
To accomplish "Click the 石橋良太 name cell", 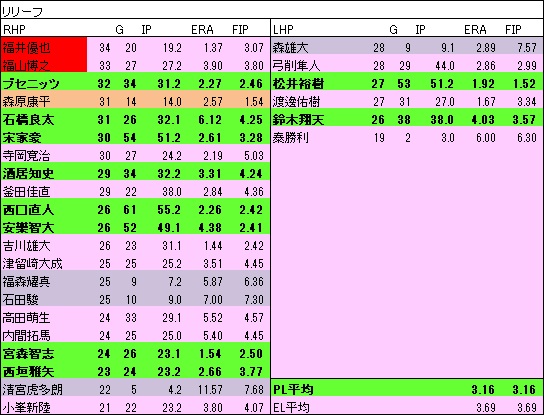I will click(28, 120).
